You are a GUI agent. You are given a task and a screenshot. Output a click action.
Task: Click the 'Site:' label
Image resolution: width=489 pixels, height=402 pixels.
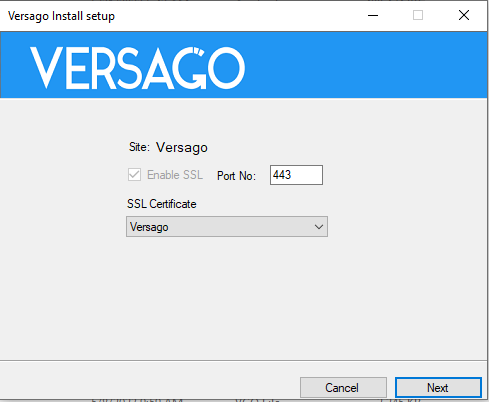(139, 147)
